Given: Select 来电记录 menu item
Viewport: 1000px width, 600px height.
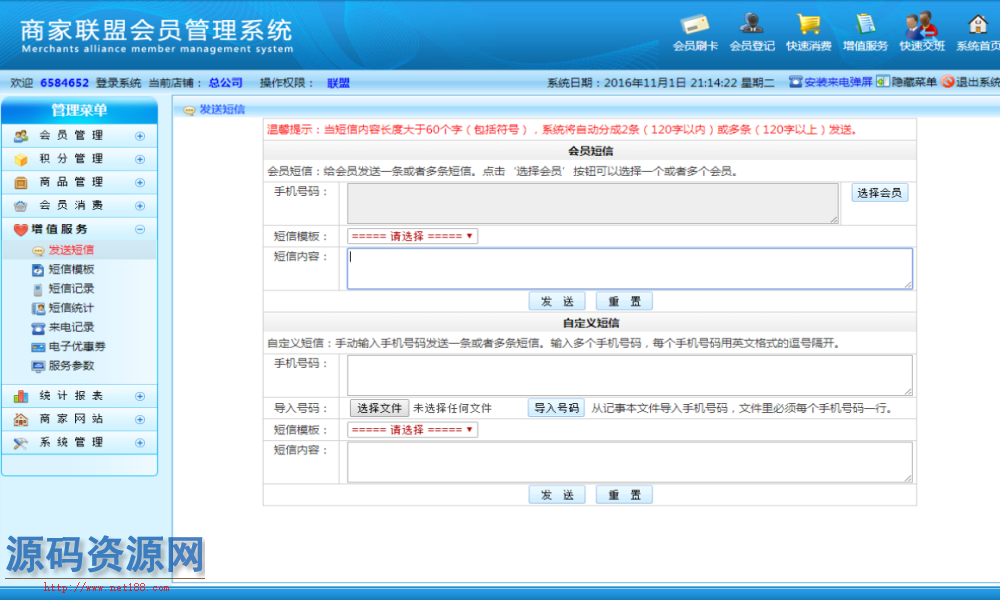Looking at the screenshot, I should pos(71,327).
